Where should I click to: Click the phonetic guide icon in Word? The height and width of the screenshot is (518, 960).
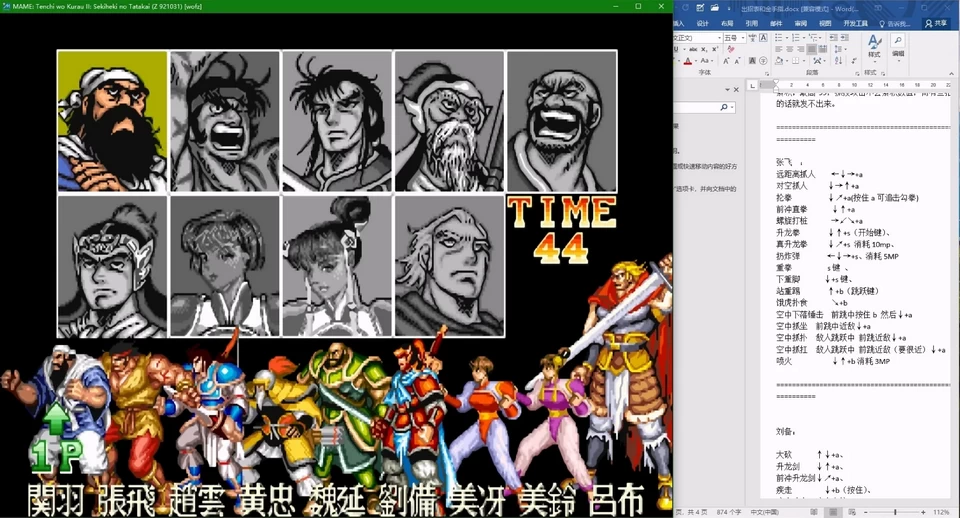752,38
